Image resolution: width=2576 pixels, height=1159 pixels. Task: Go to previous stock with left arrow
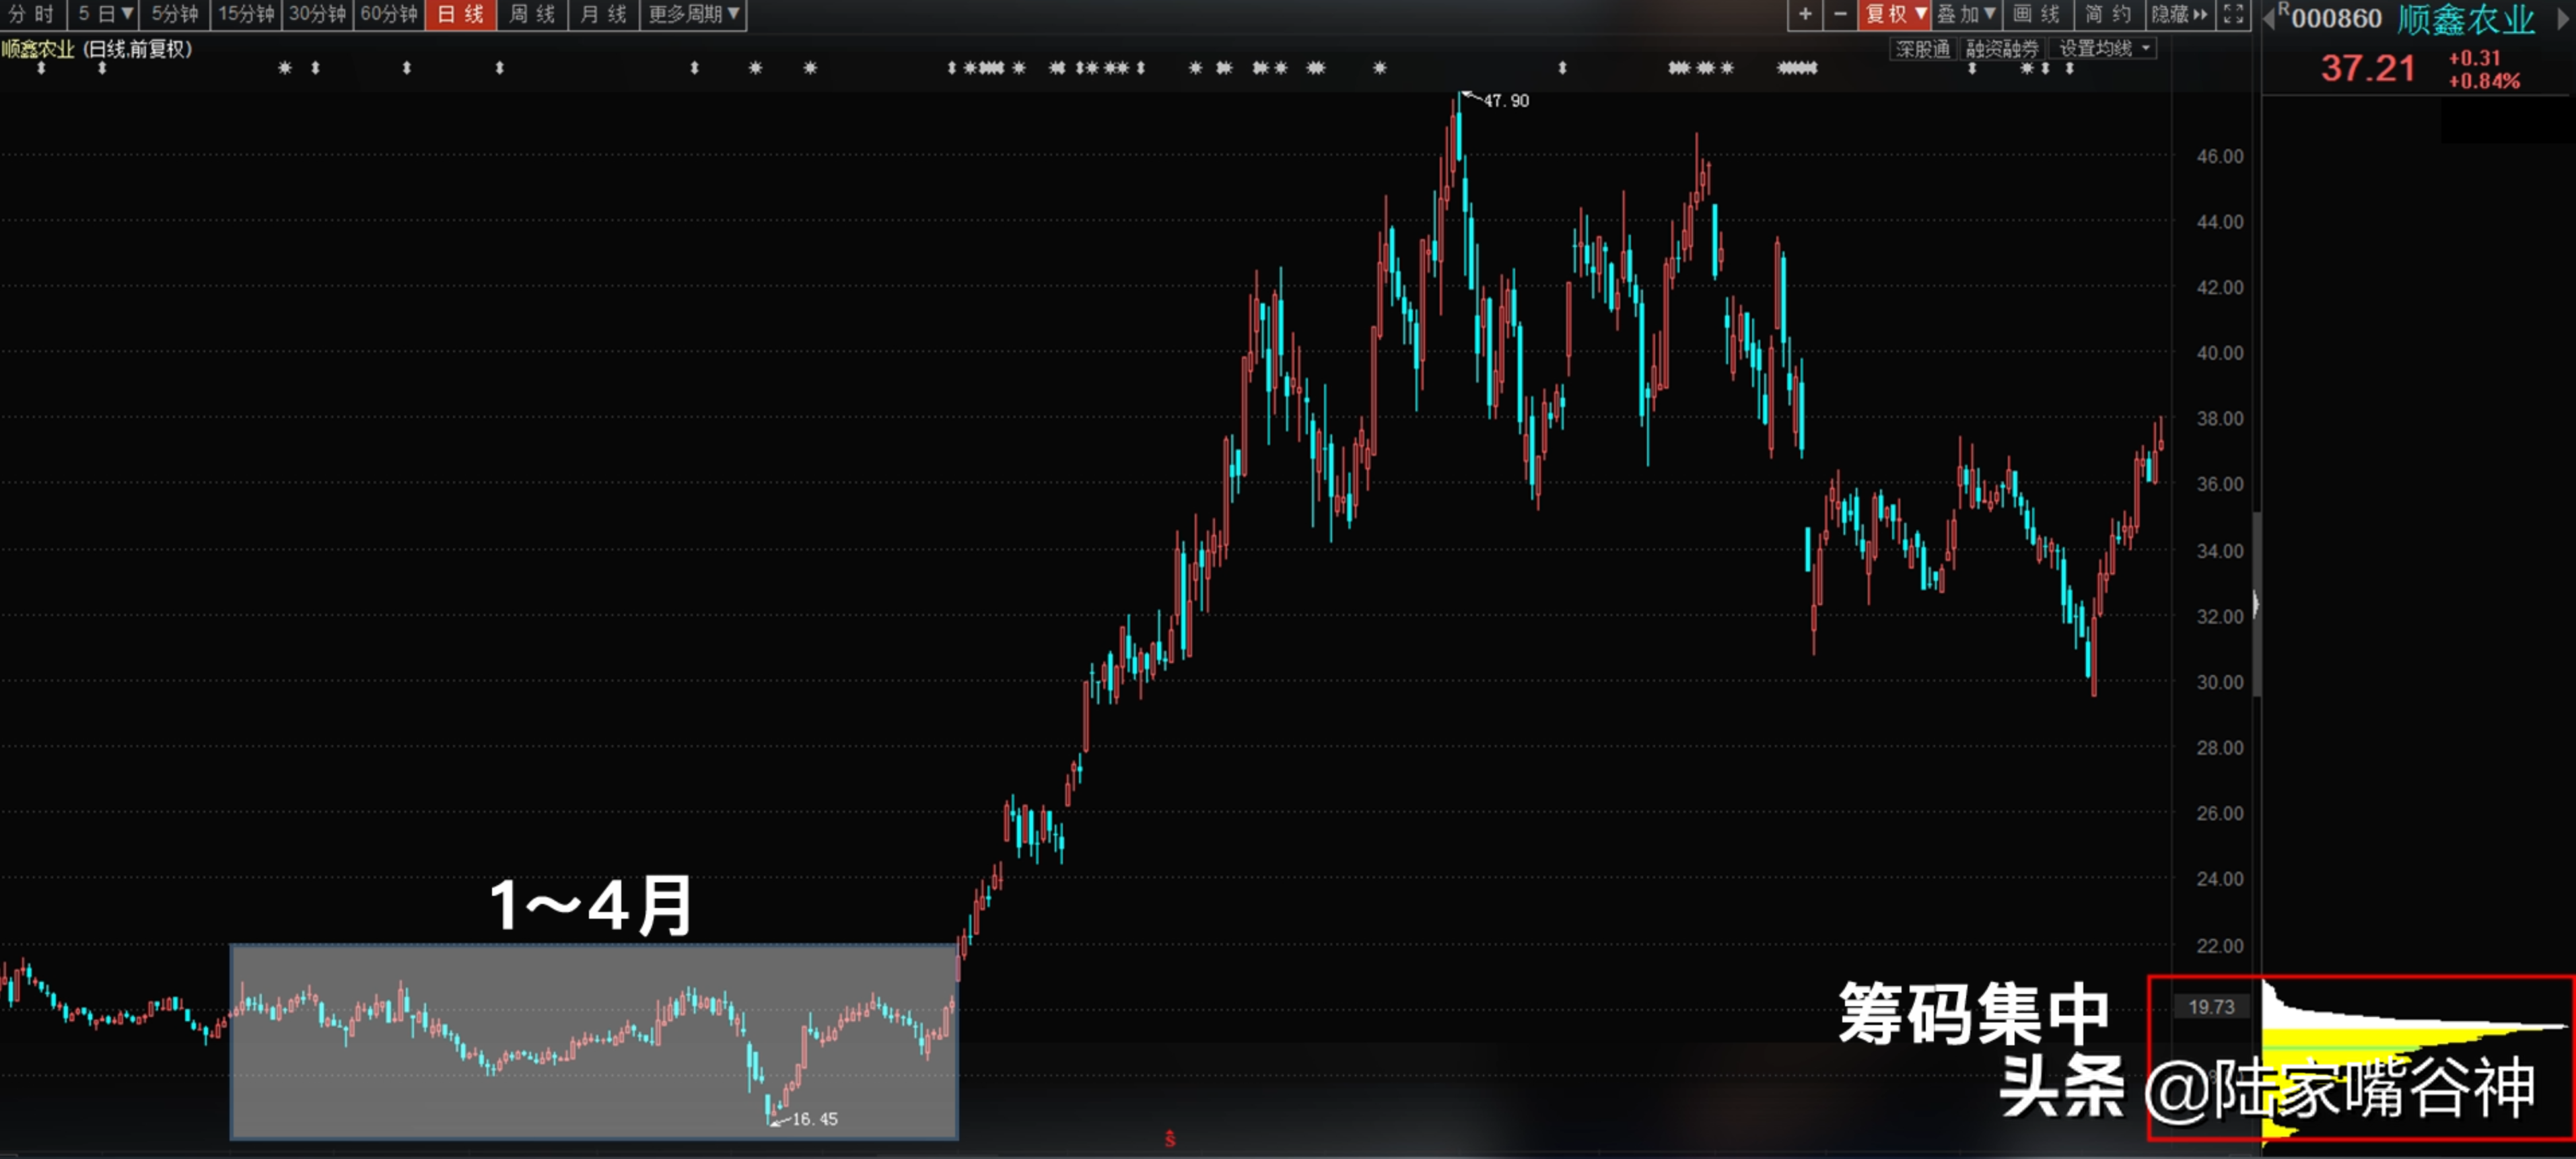(2268, 19)
